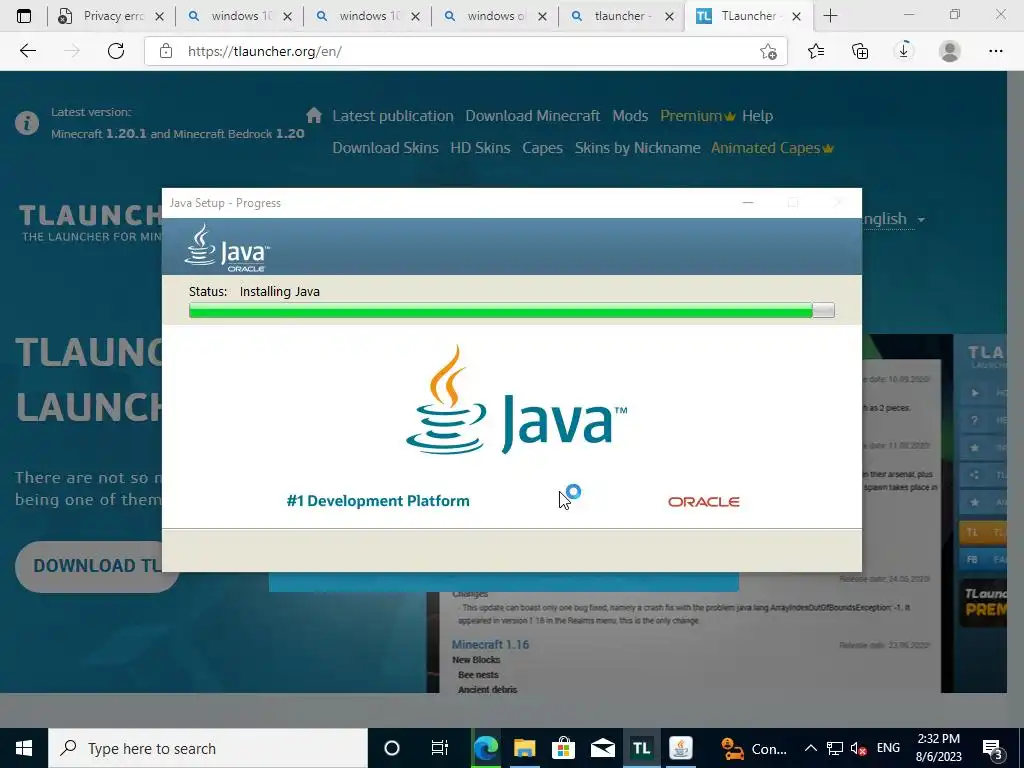
Task: Open network status tray icon
Action: [x=835, y=748]
